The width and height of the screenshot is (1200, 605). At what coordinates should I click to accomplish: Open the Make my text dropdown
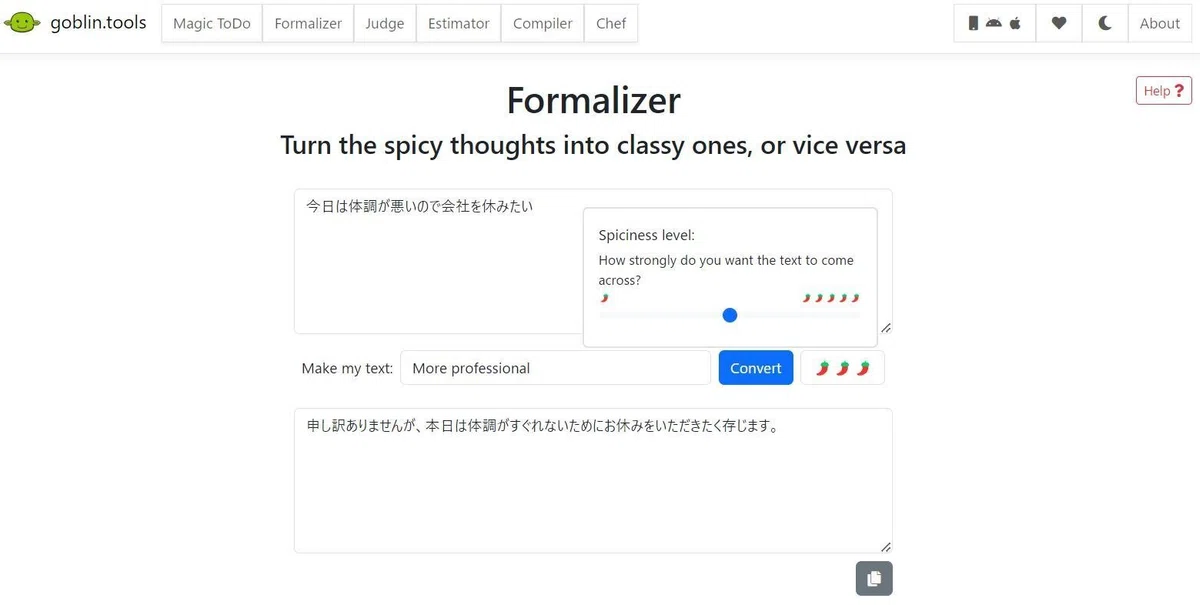click(555, 368)
